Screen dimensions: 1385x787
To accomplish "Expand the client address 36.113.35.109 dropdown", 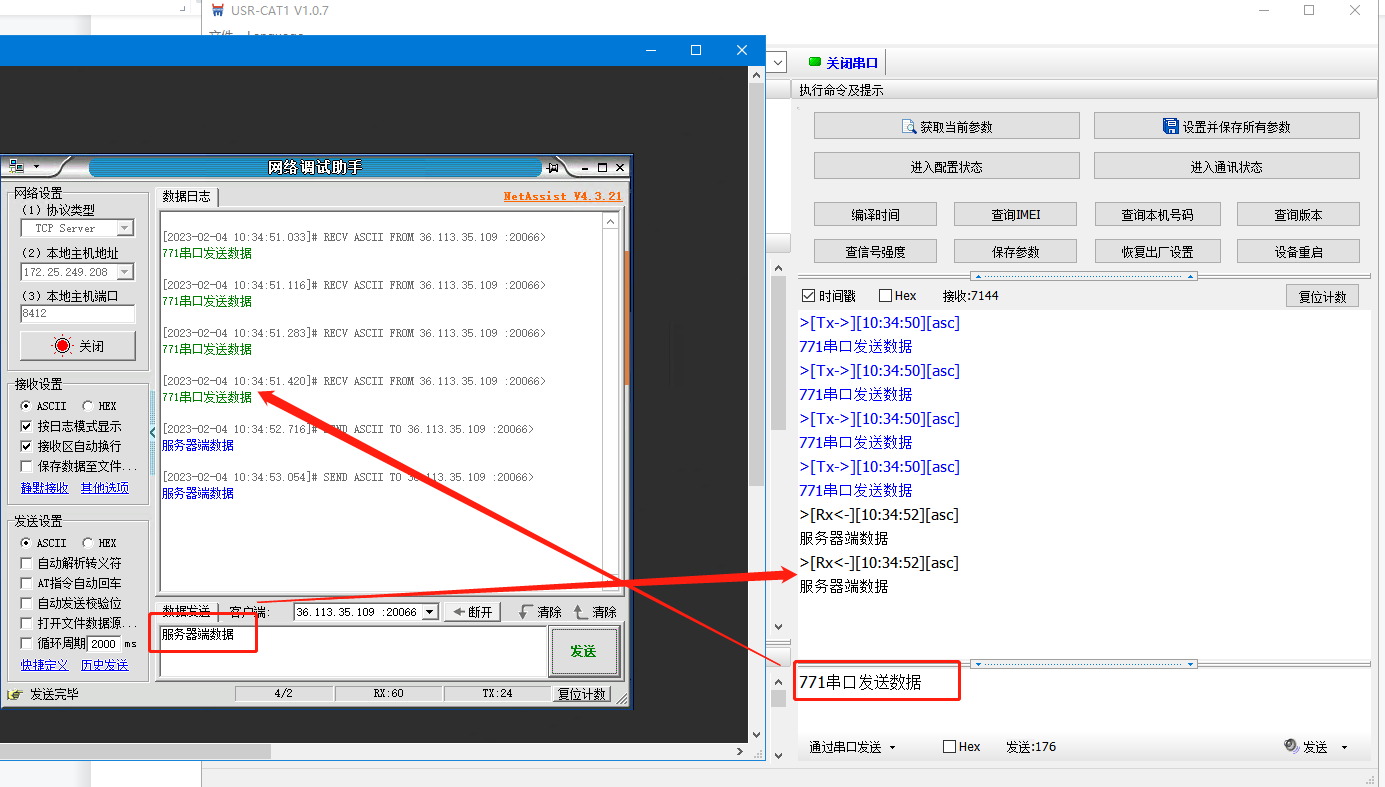I will coord(430,612).
